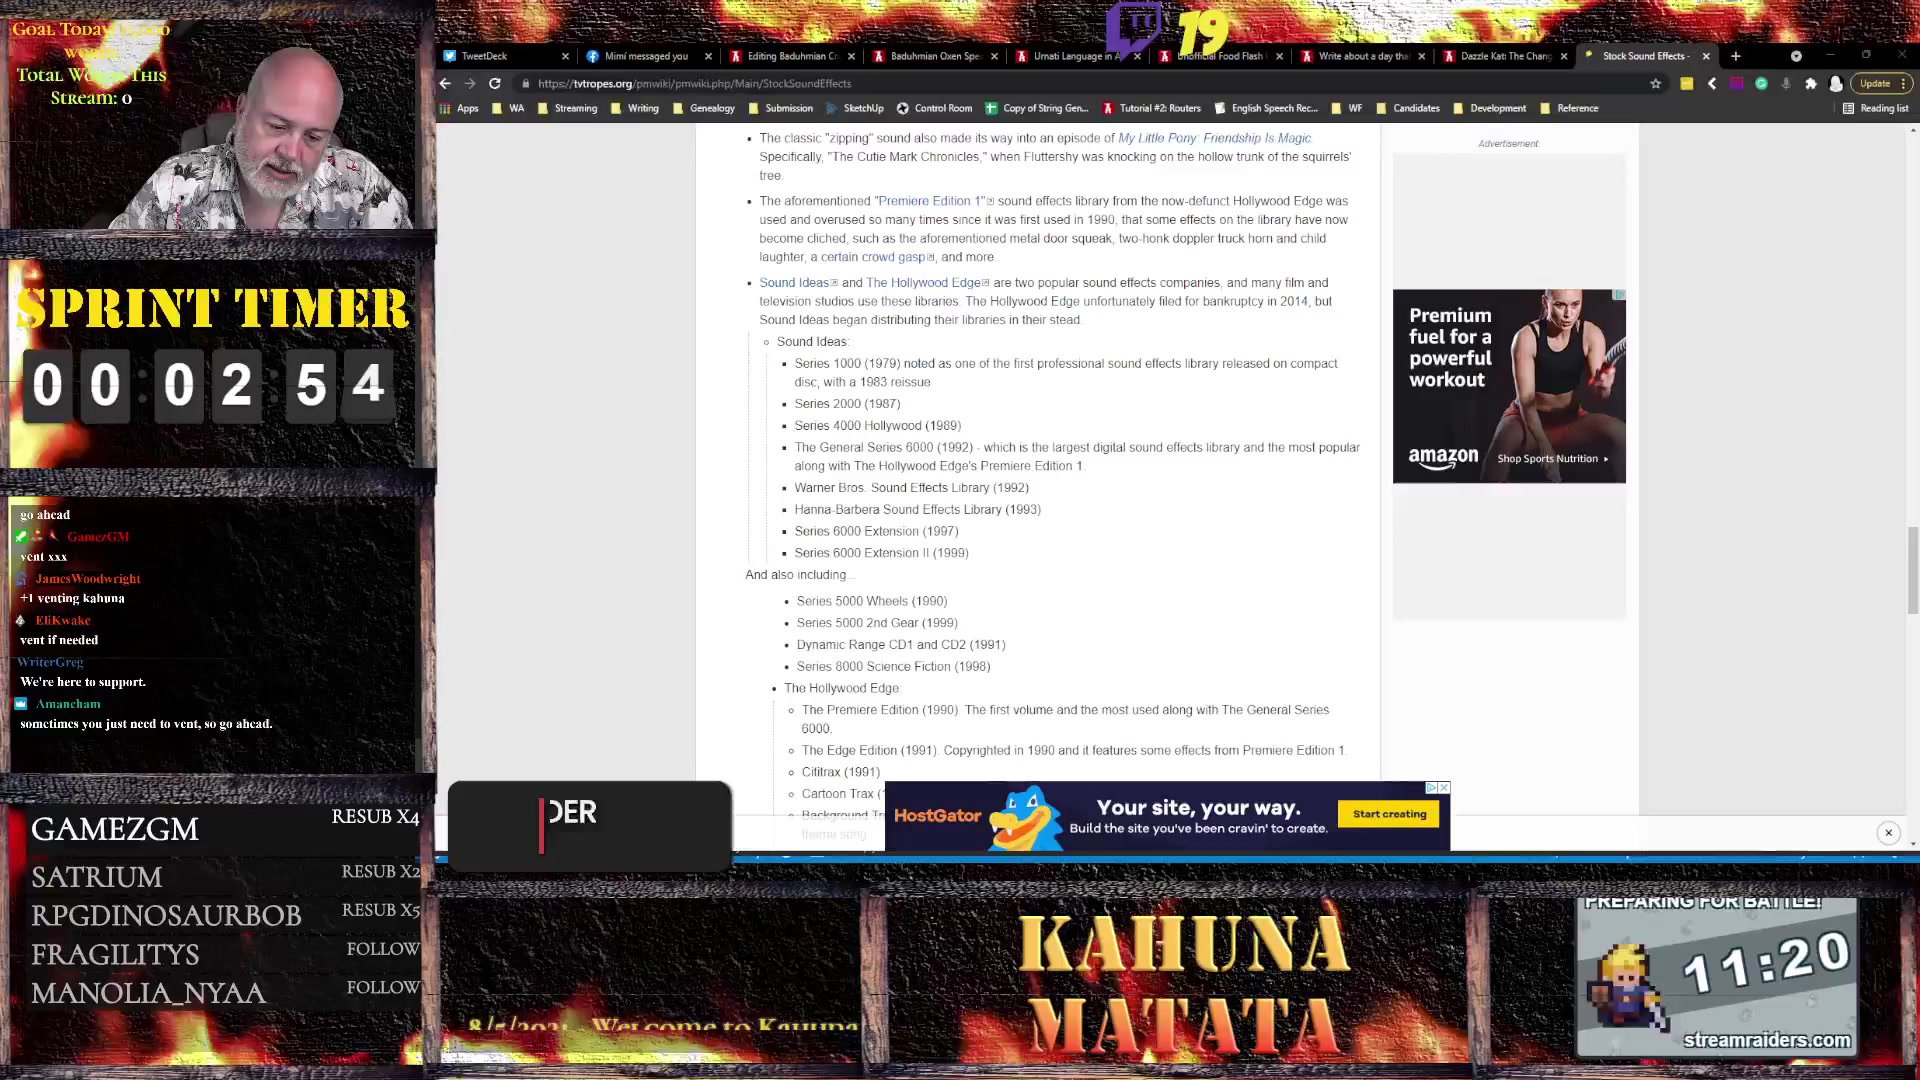Screen dimensions: 1920x1080
Task: Open the Sound Ideas link
Action: [793, 283]
